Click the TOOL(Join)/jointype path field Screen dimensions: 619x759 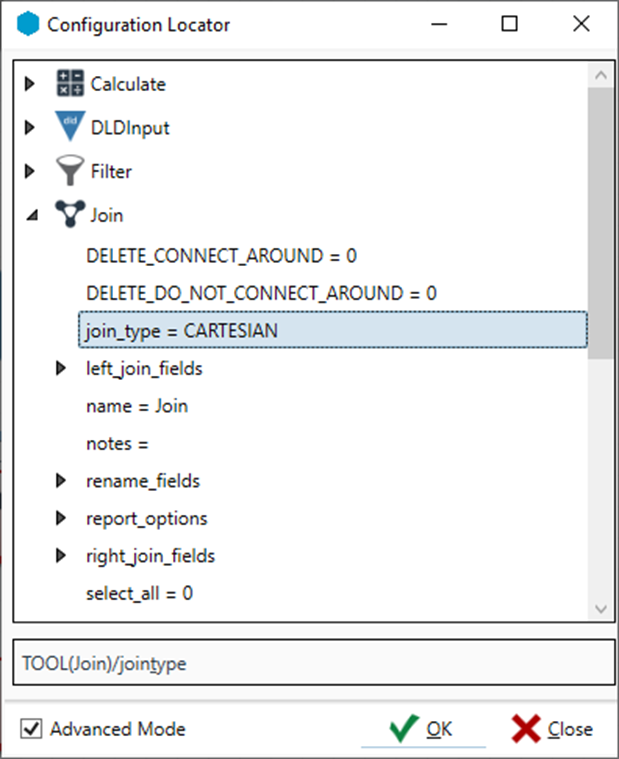click(309, 663)
